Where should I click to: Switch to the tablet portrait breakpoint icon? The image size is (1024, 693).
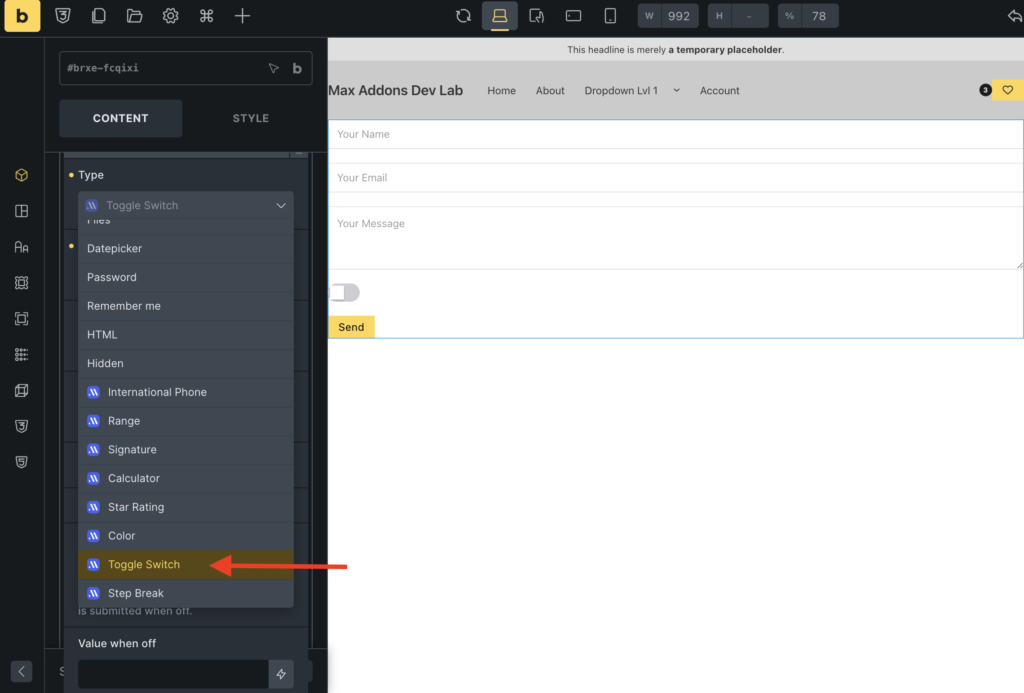[537, 16]
